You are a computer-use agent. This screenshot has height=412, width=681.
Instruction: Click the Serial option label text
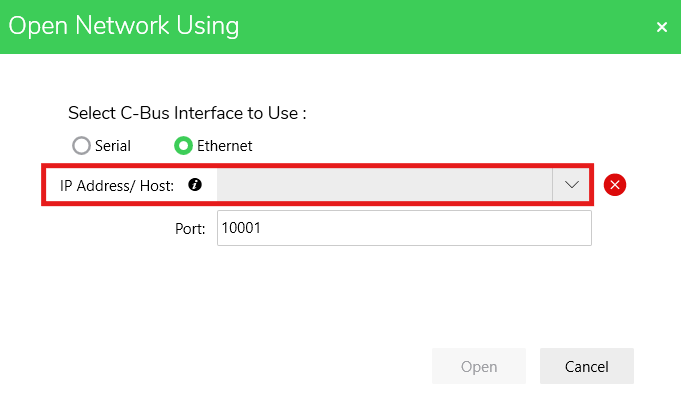coord(113,146)
